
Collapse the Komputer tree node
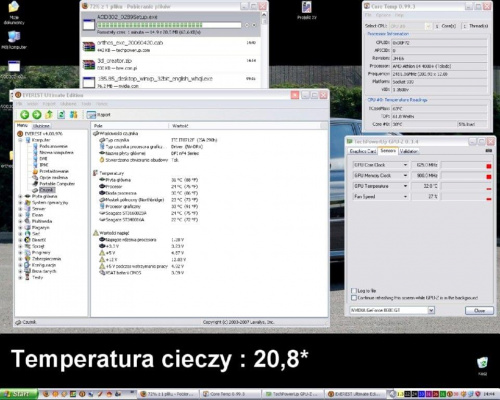tap(20, 140)
